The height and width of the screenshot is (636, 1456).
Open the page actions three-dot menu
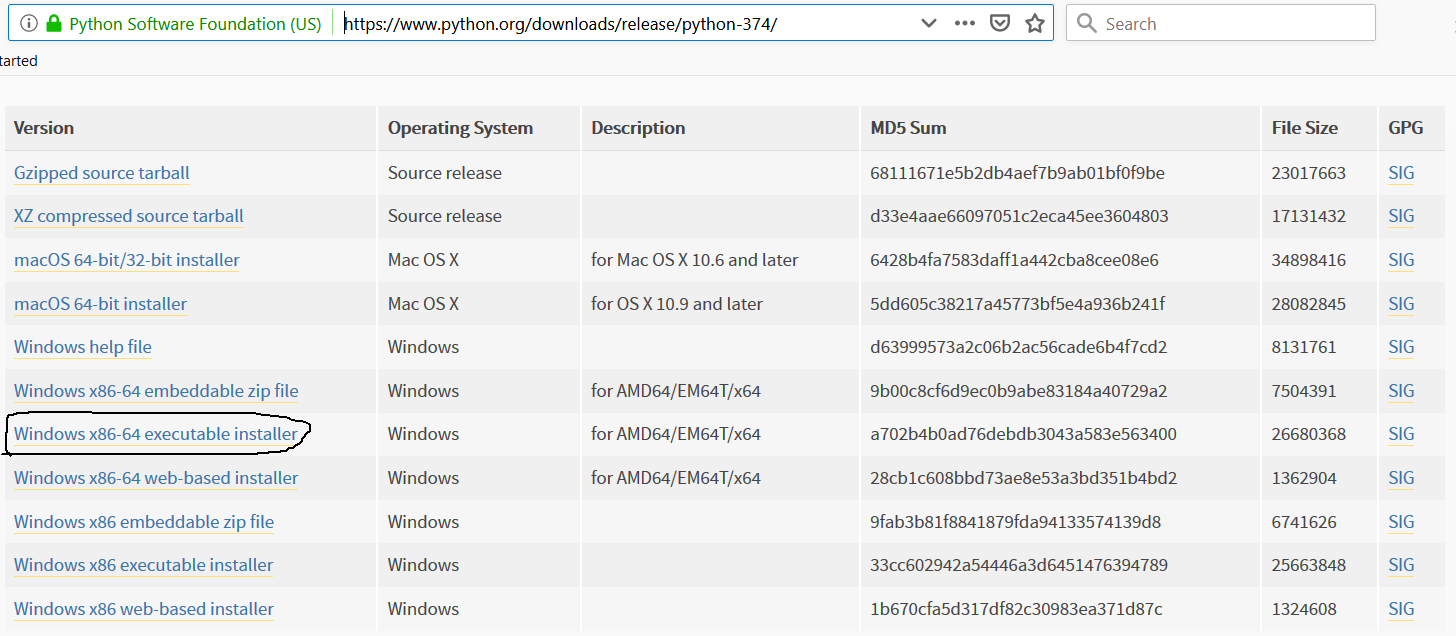tap(965, 24)
